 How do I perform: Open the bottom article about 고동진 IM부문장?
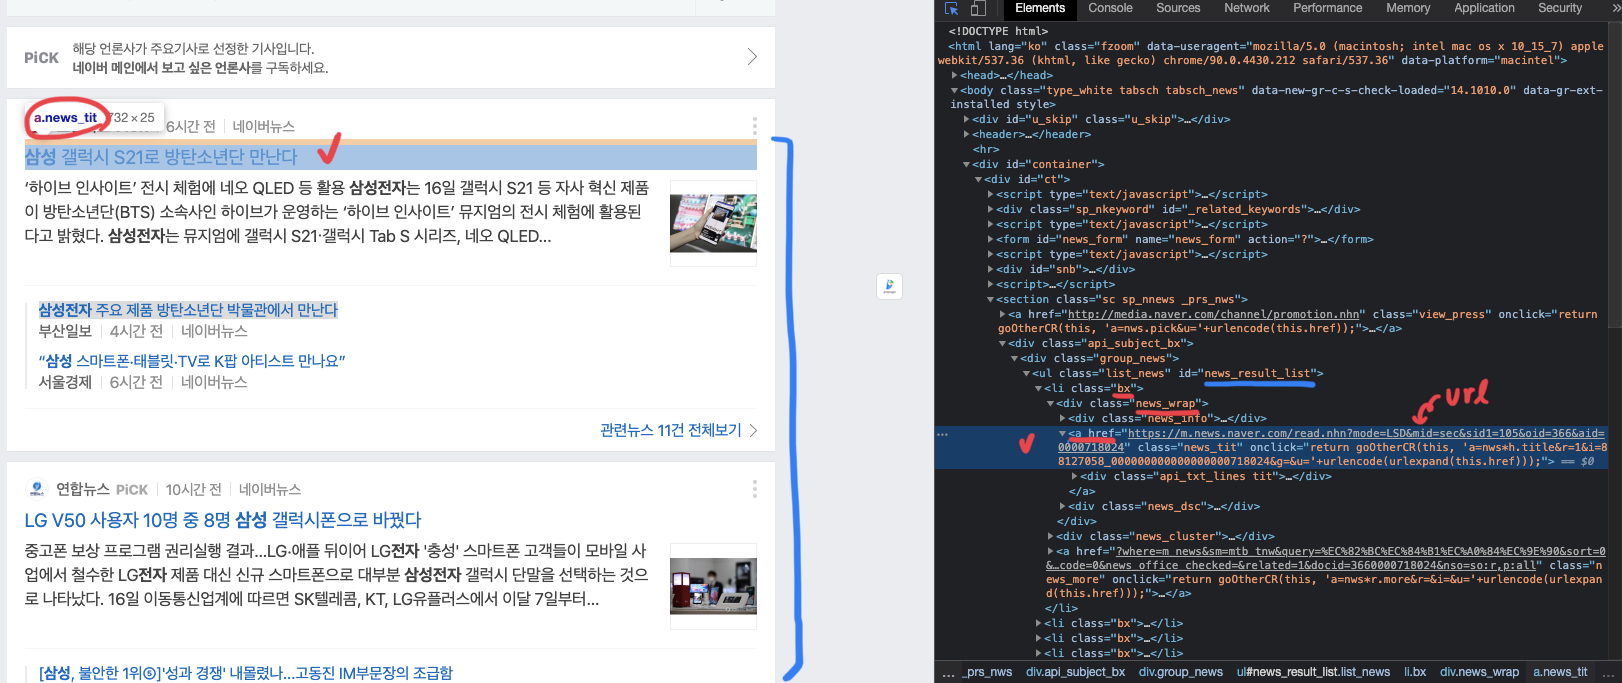point(246,673)
